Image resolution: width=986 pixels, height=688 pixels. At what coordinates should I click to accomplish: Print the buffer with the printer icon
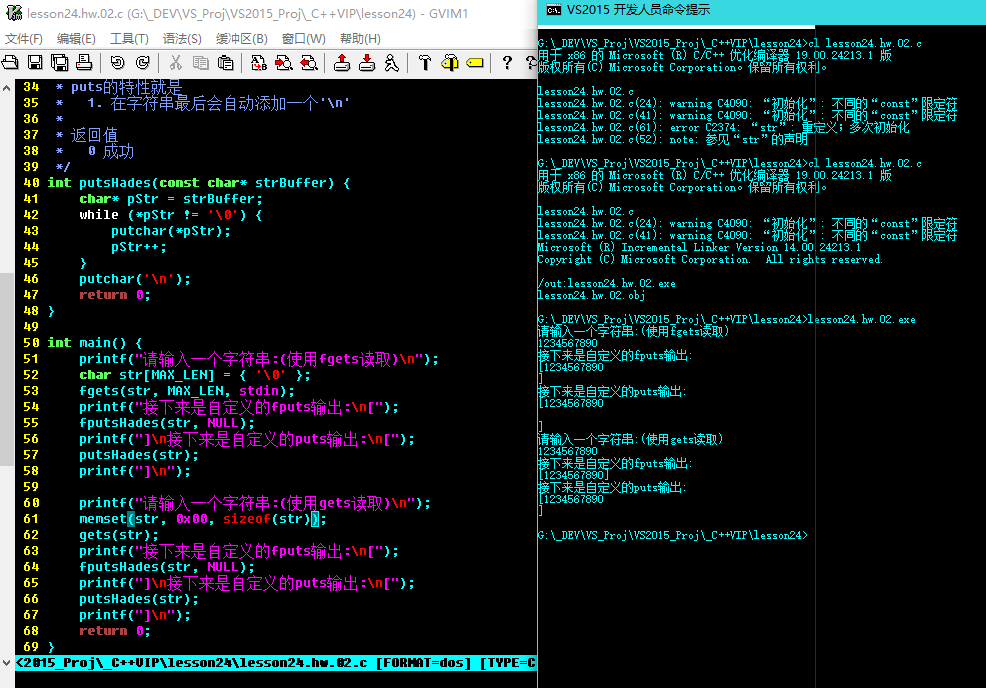point(84,63)
